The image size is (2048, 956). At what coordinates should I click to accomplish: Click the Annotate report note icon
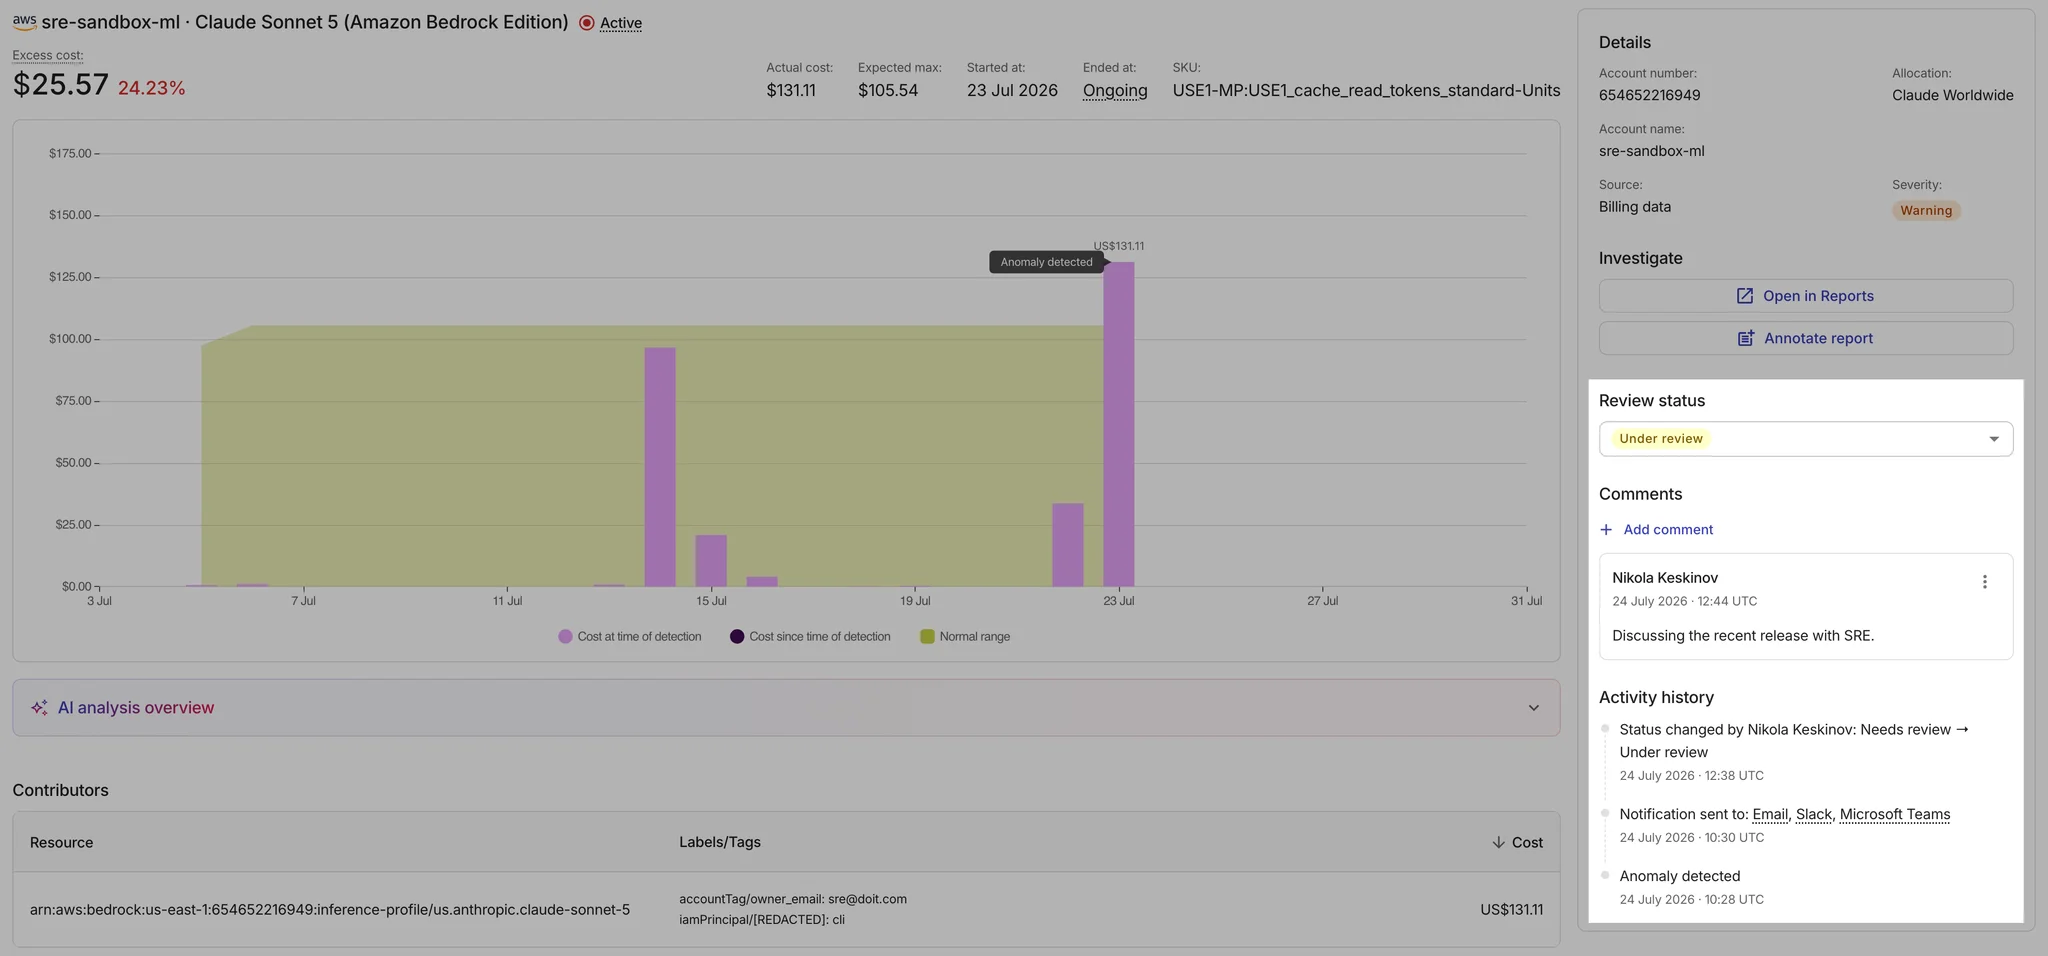click(x=1746, y=338)
